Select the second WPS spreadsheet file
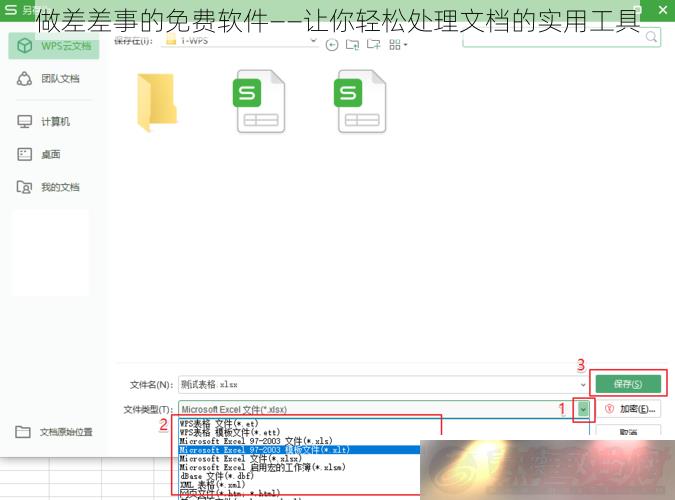Screen dimensions: 675x500 360,102
